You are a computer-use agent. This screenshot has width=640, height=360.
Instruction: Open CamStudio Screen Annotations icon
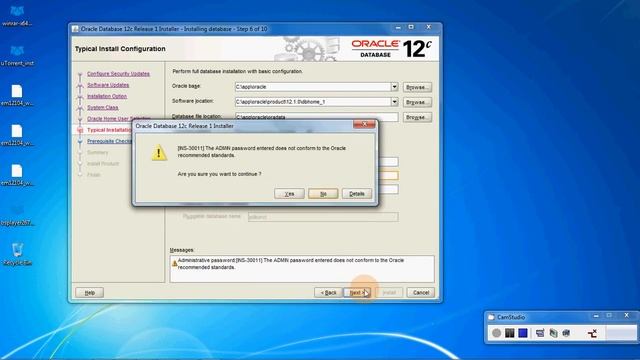pos(553,333)
